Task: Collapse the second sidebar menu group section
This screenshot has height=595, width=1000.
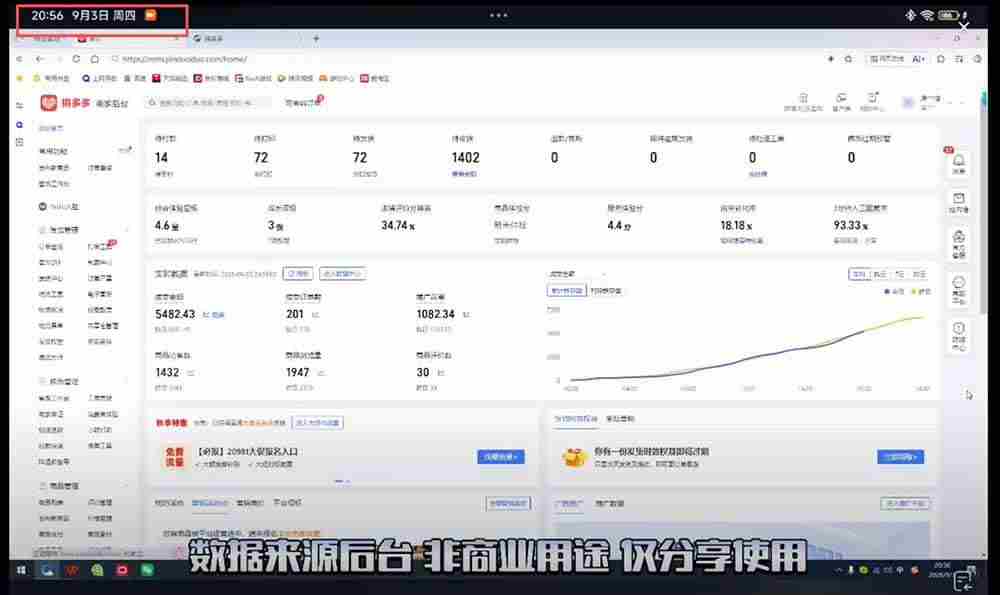Action: (x=83, y=381)
